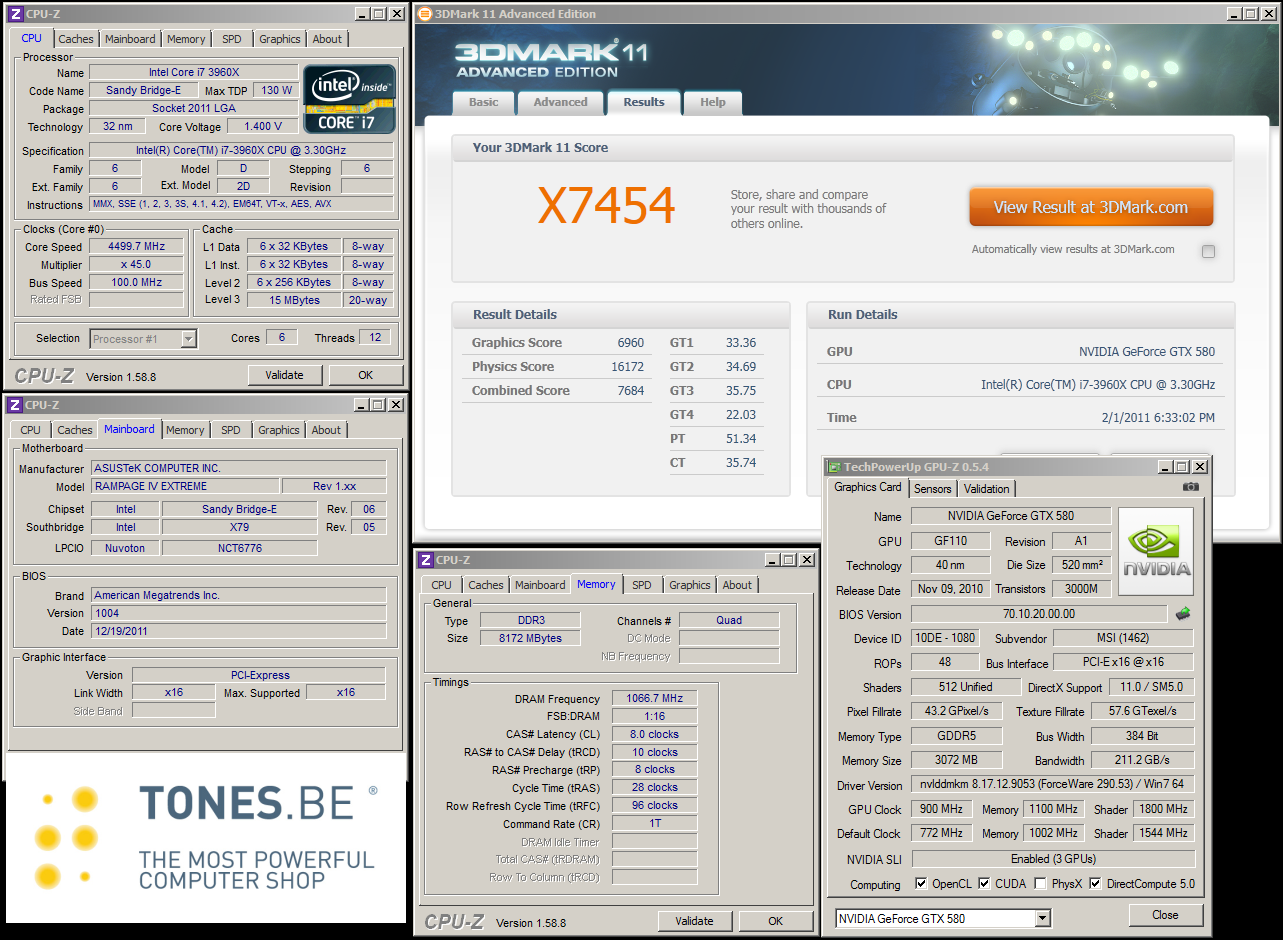The width and height of the screenshot is (1283, 940).
Task: Click the NVIDIA SLI field 'Enabled (3 GPUs)'
Action: tap(1053, 859)
